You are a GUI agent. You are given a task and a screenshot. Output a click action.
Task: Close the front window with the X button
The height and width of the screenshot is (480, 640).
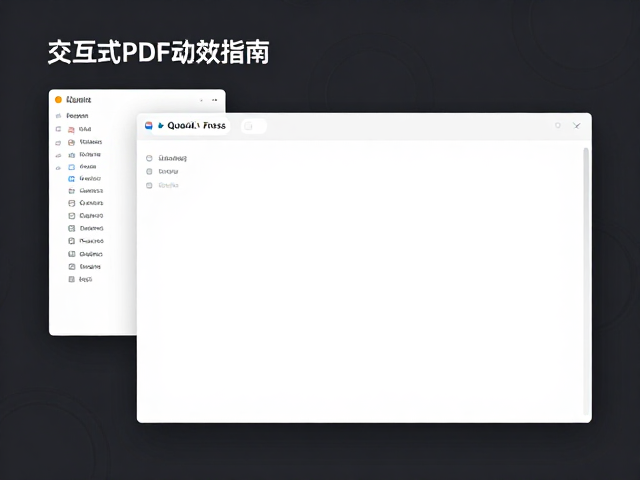576,126
